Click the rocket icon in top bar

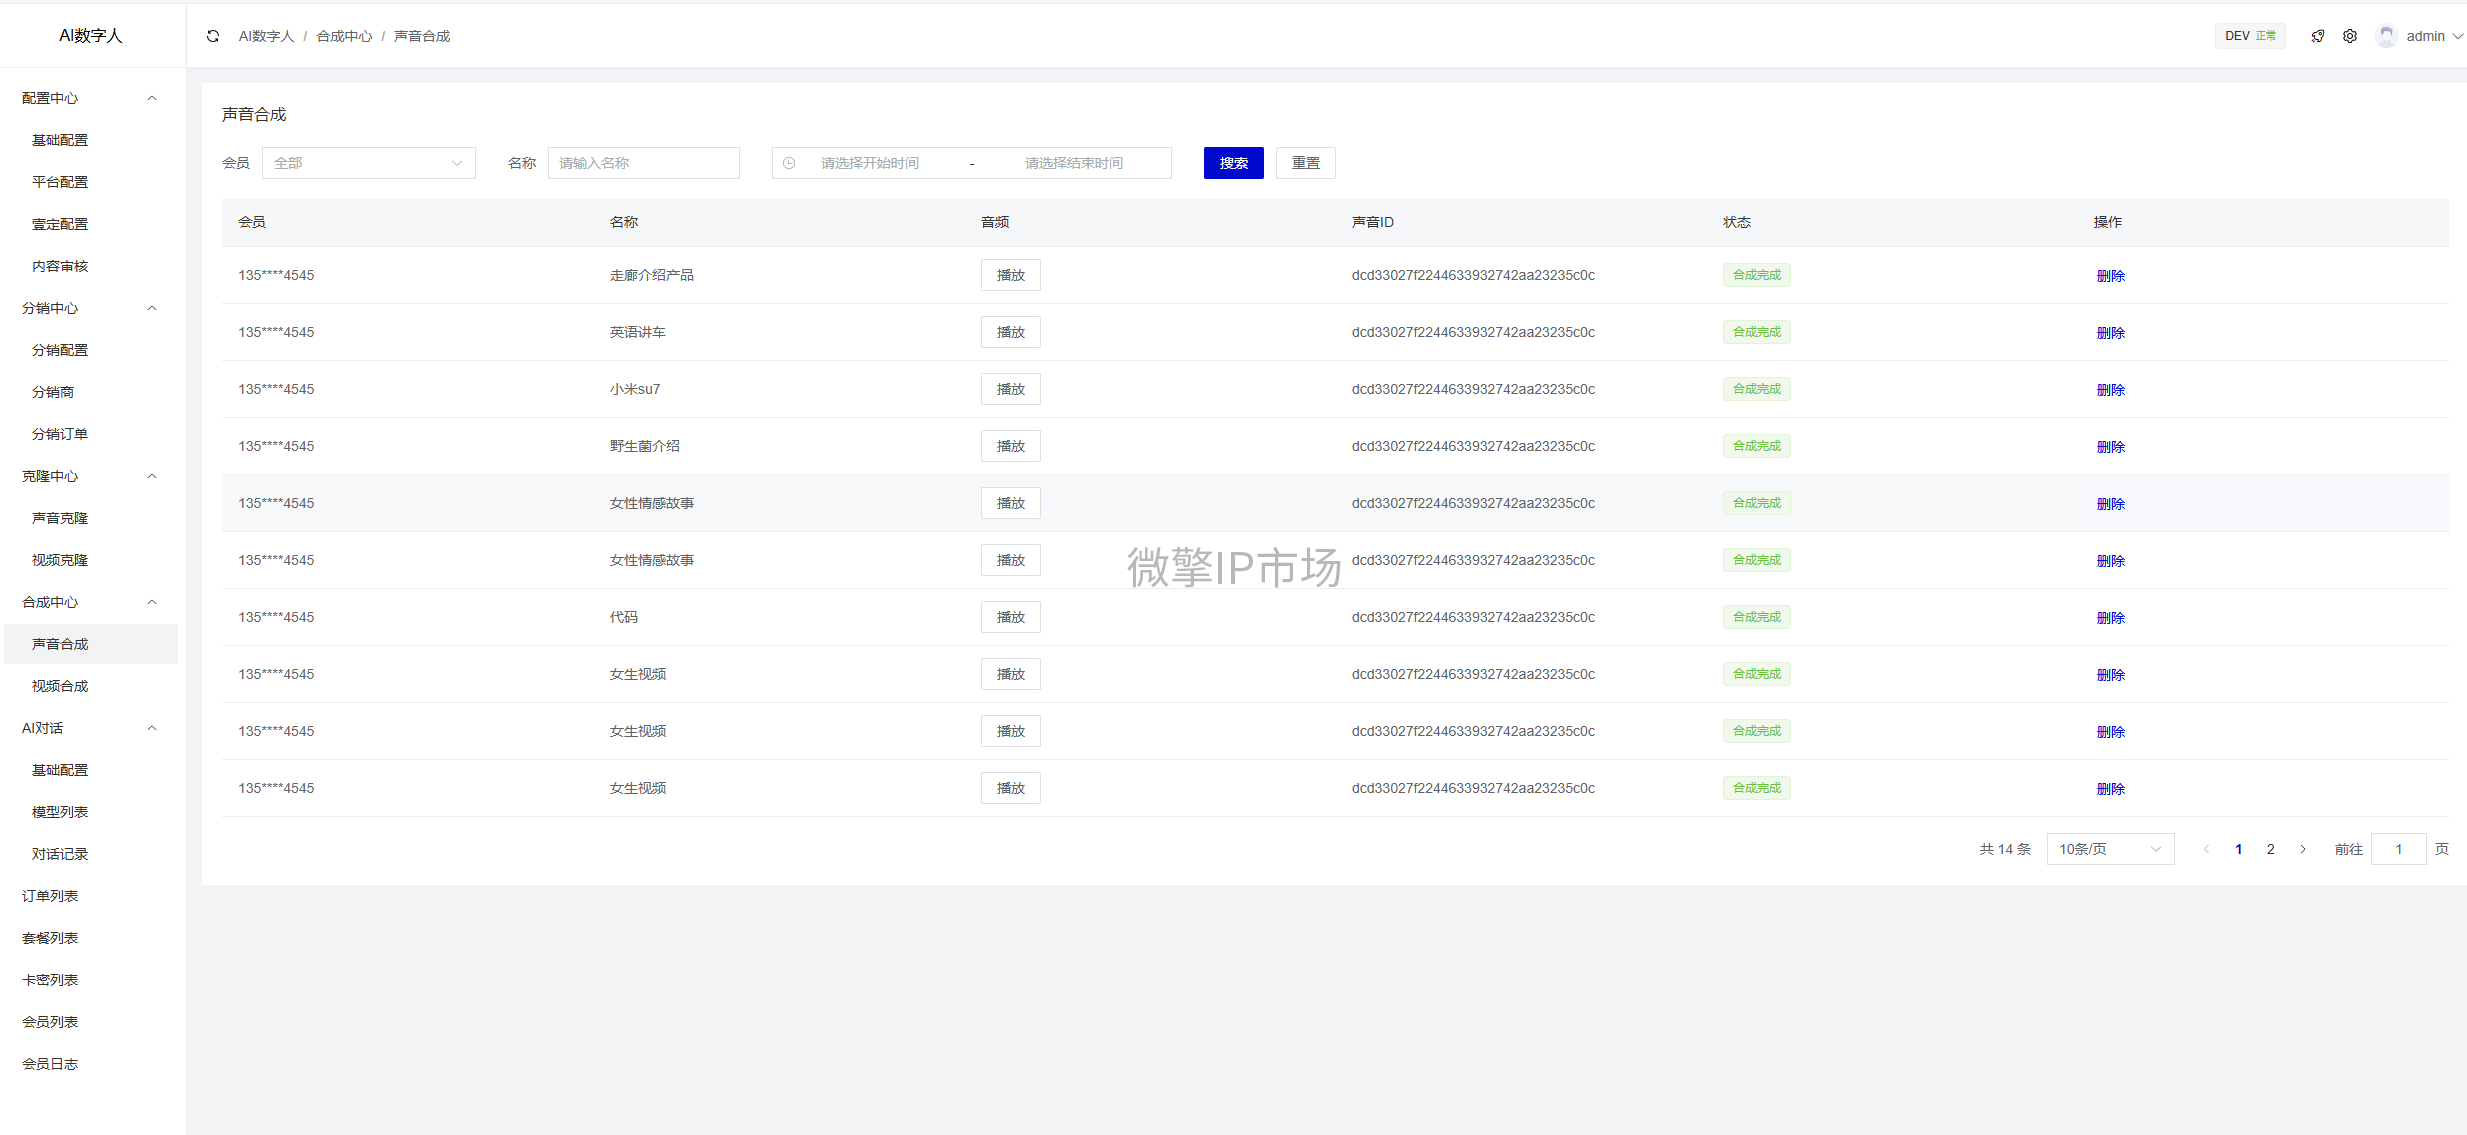click(2318, 36)
